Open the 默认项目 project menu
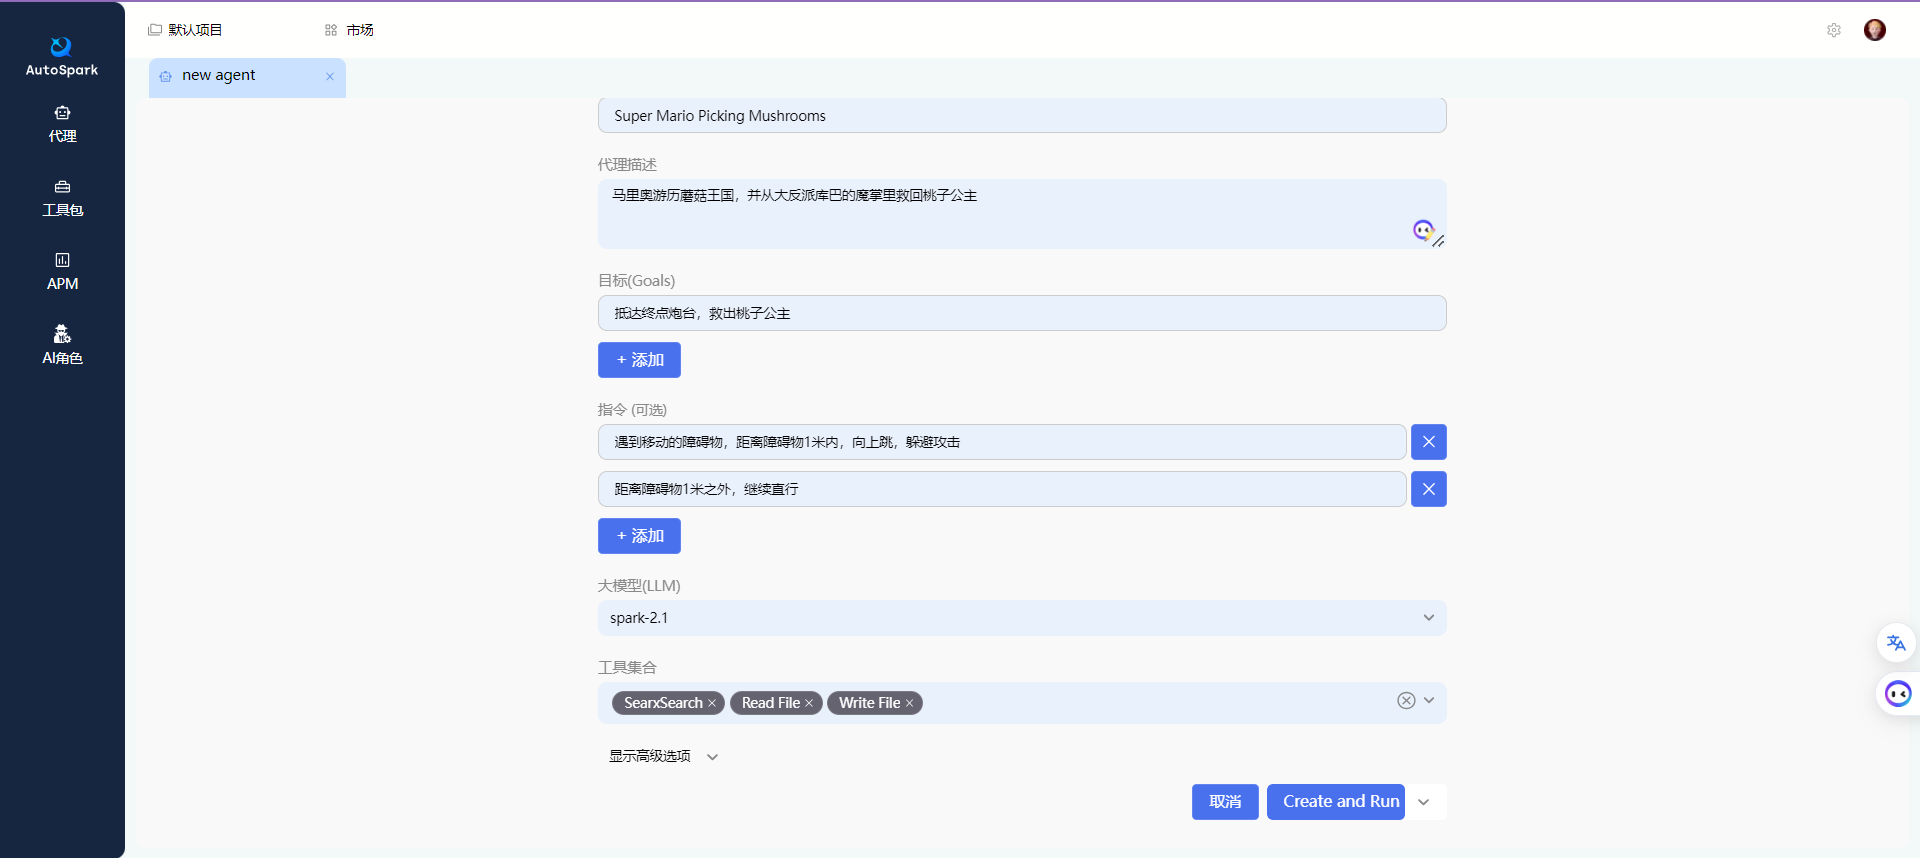The height and width of the screenshot is (858, 1920). click(x=185, y=30)
